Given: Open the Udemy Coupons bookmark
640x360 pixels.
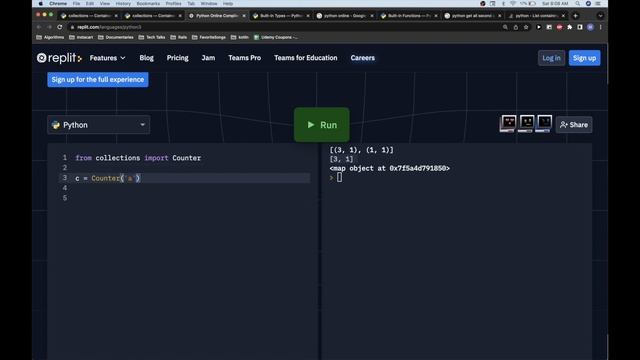Looking at the screenshot, I should pos(276,37).
